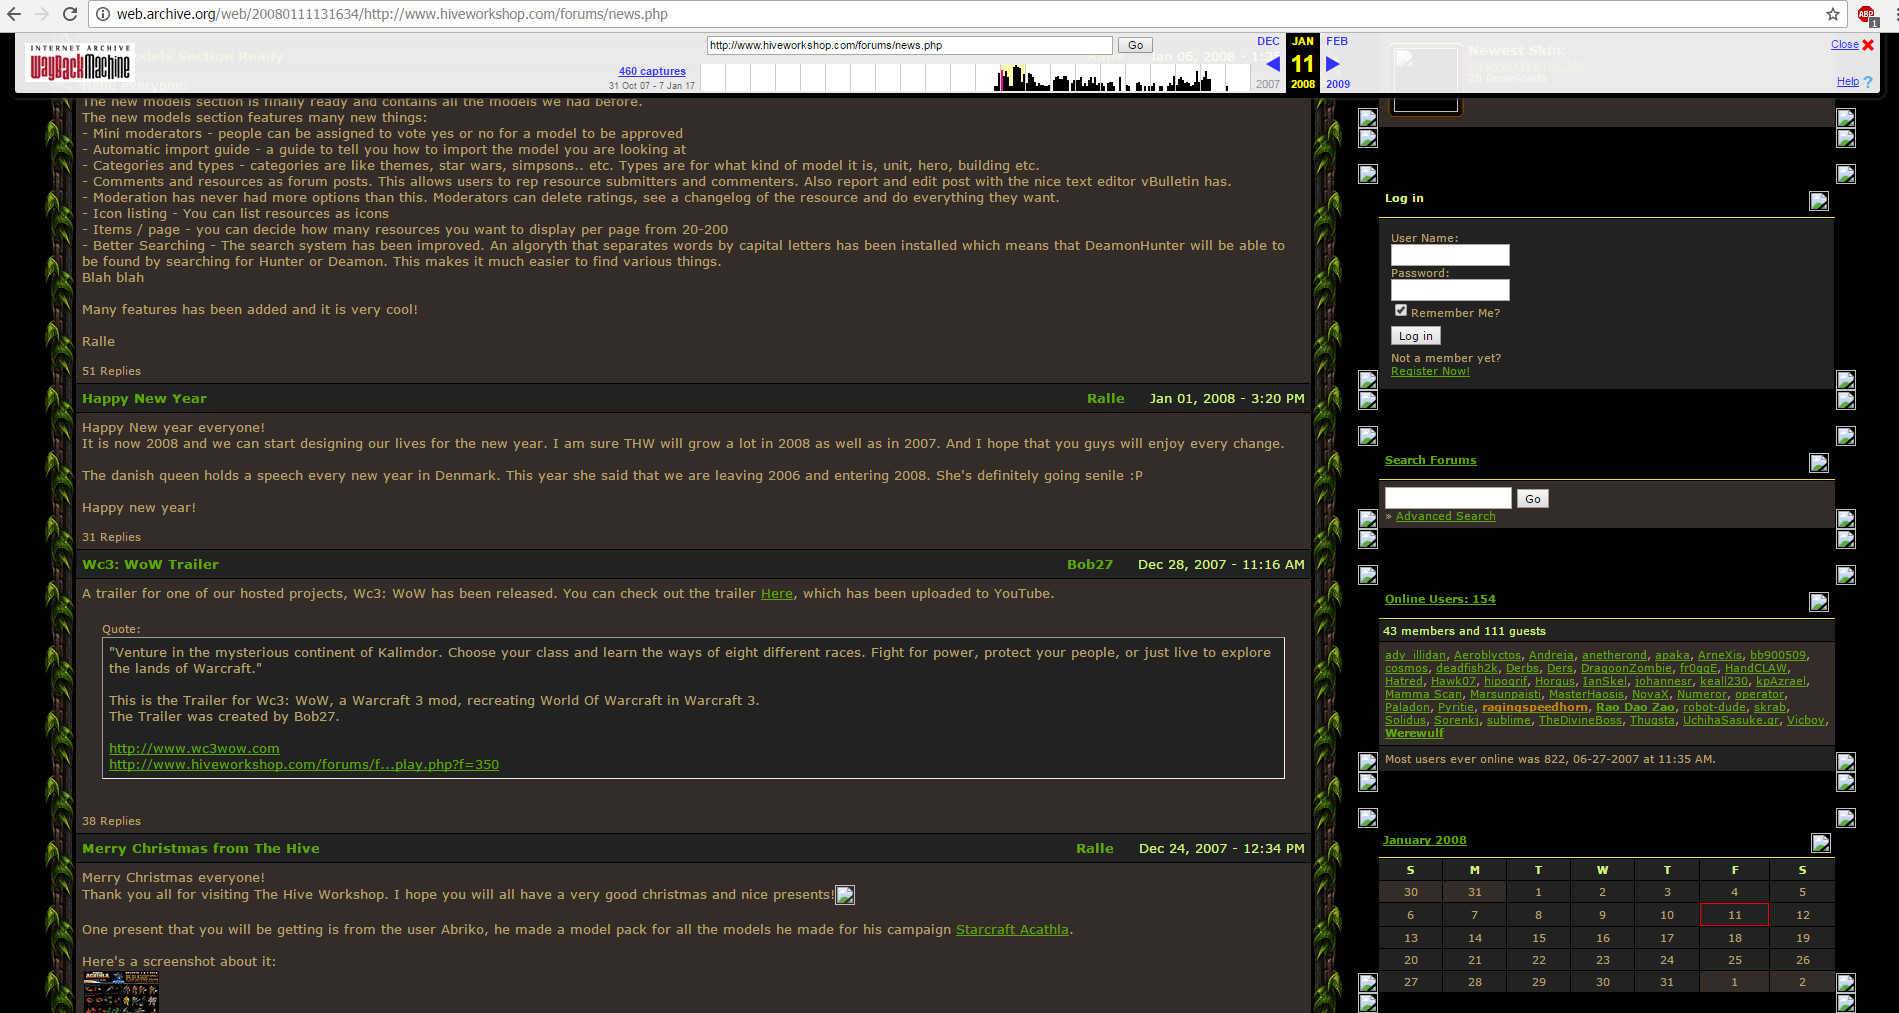Open the Online Users: 154 link
The height and width of the screenshot is (1013, 1899).
(x=1440, y=599)
